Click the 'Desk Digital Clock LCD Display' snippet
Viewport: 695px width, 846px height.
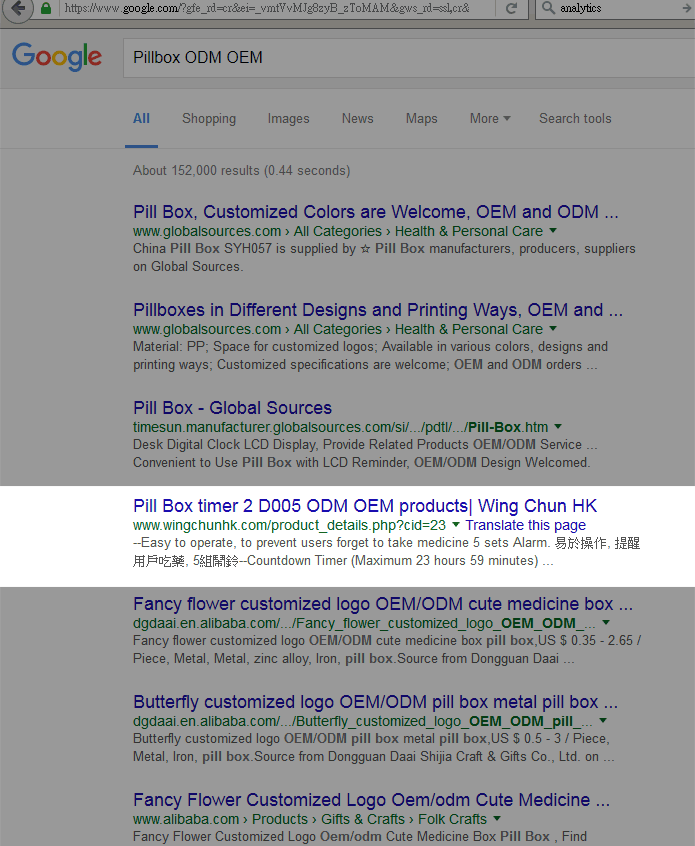pyautogui.click(x=224, y=445)
